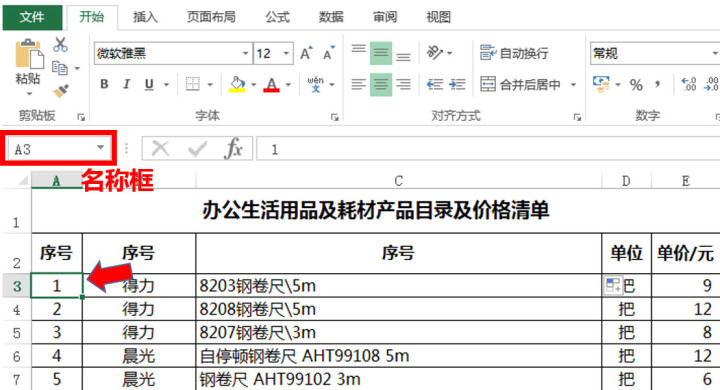Image resolution: width=720 pixels, height=390 pixels.
Task: Click the name box showing A3
Action: tap(58, 149)
